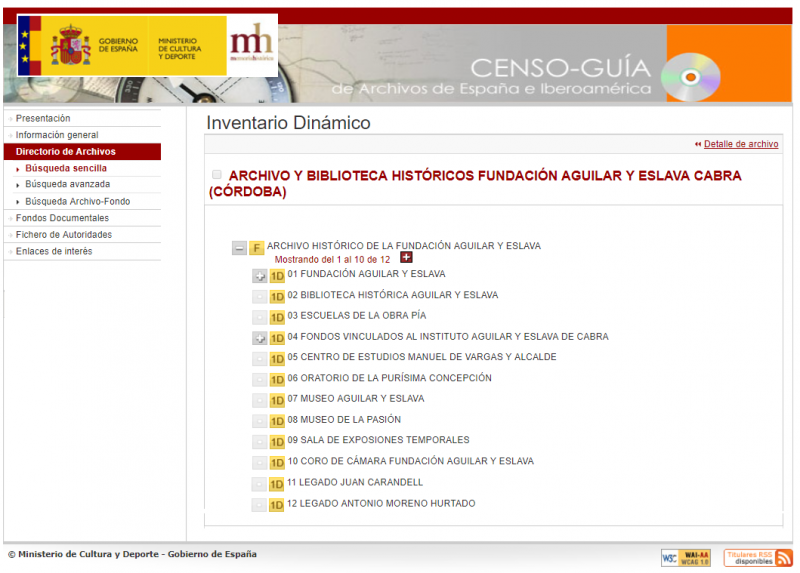
Task: Collapse the Archivo Histórico de la Fundación node
Action: pos(239,247)
